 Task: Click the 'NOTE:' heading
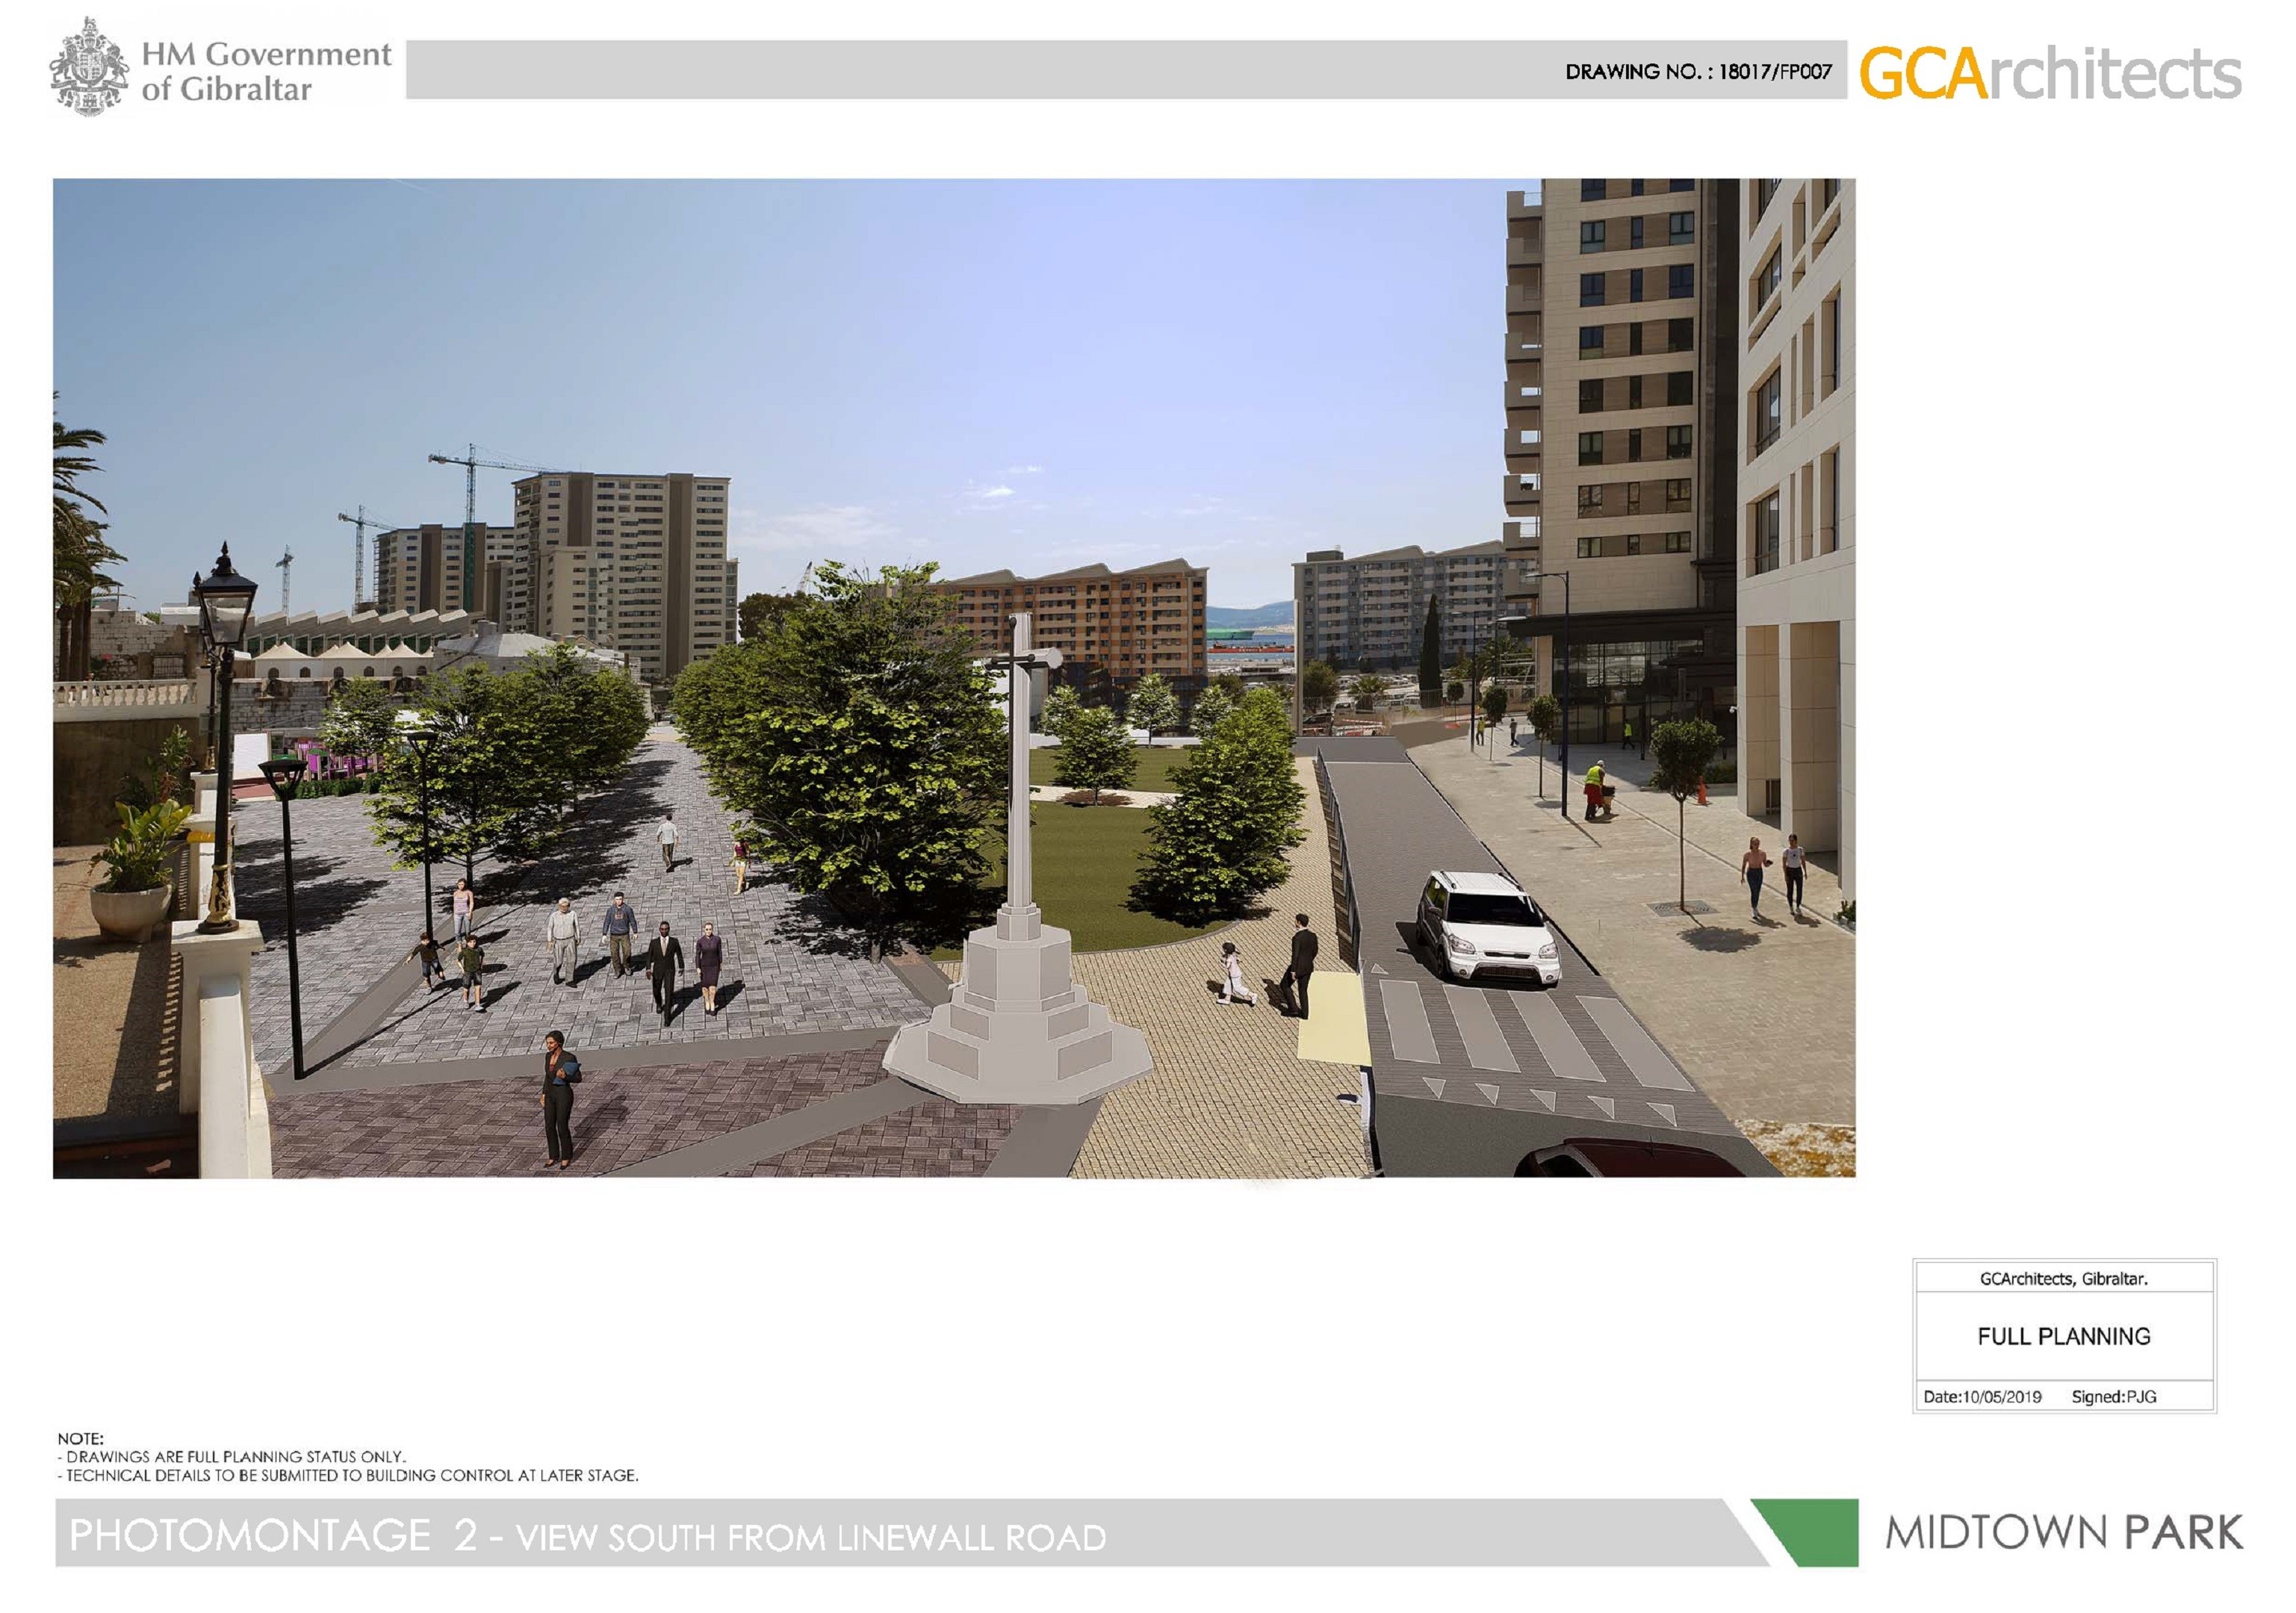pos(80,1439)
